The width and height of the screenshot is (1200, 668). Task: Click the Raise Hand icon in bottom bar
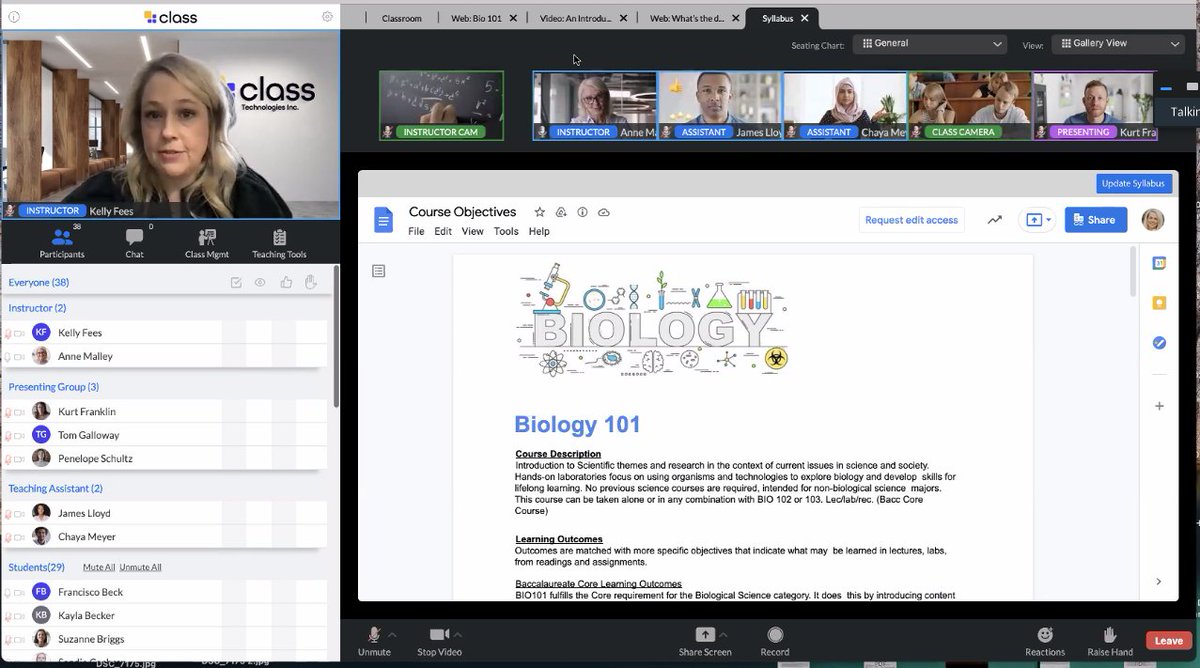(1108, 635)
